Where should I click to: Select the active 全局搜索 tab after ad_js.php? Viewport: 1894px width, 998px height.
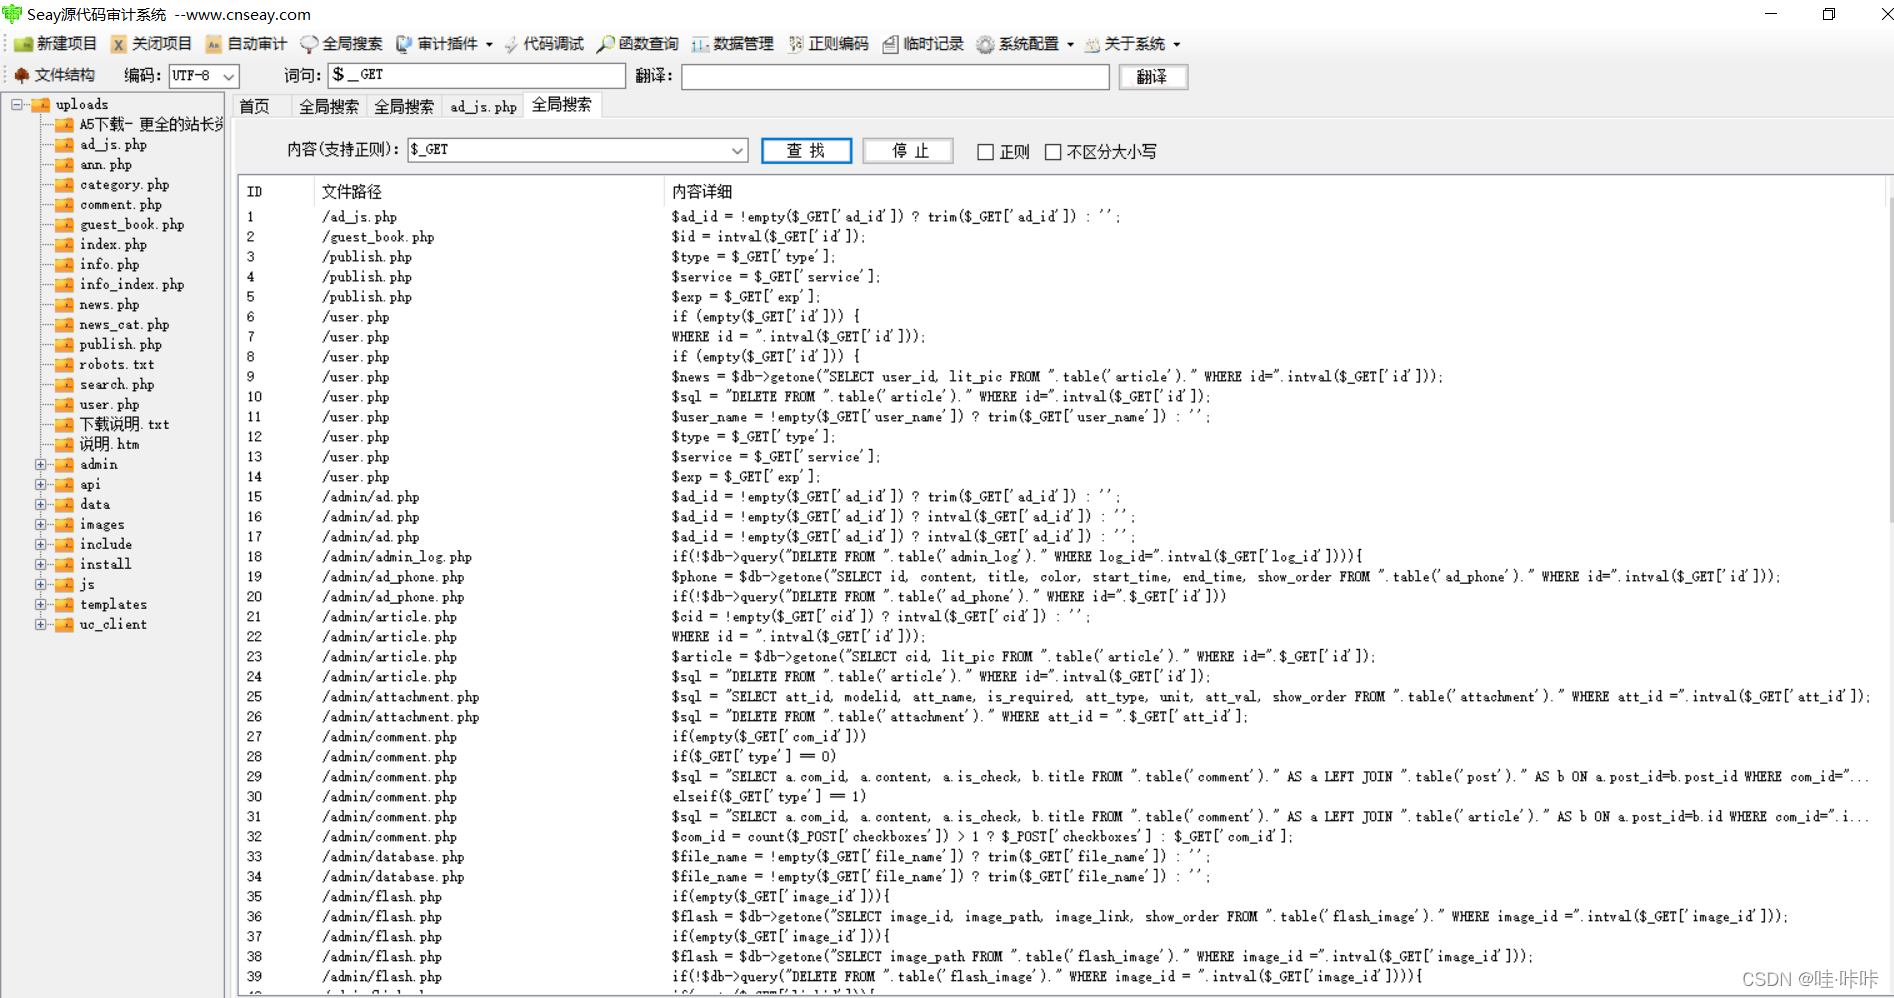(561, 105)
